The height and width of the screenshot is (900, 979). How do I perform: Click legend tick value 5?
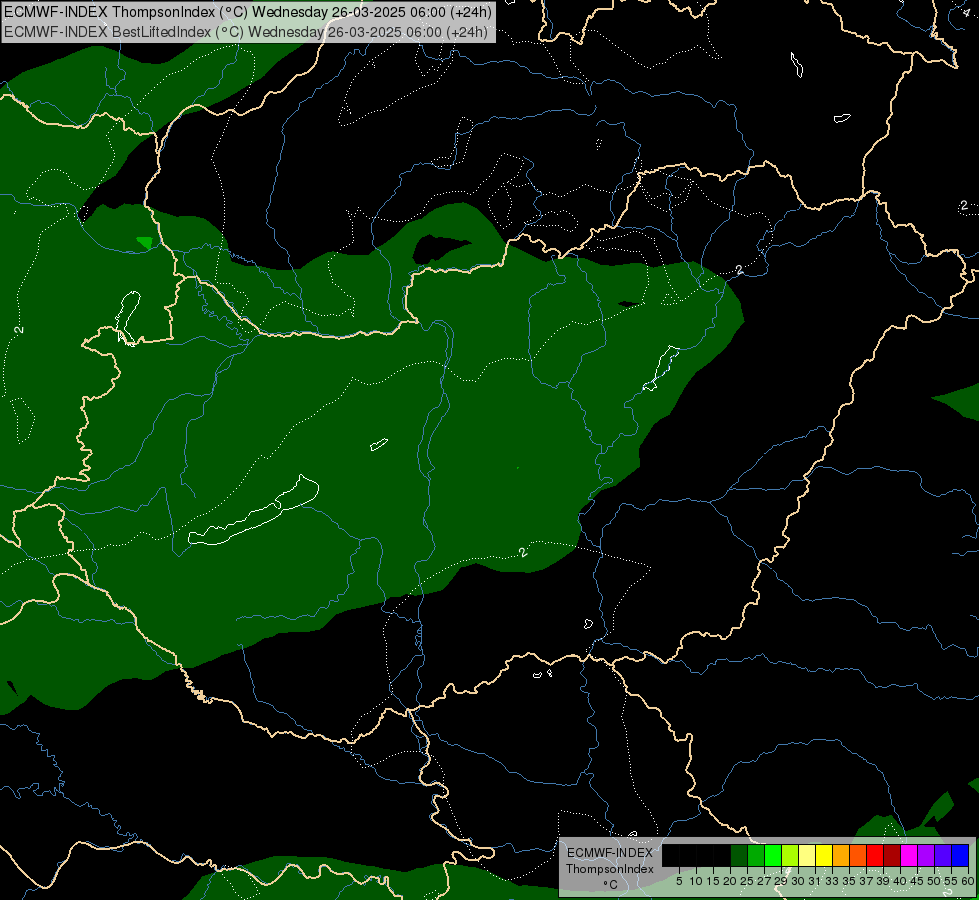679,881
